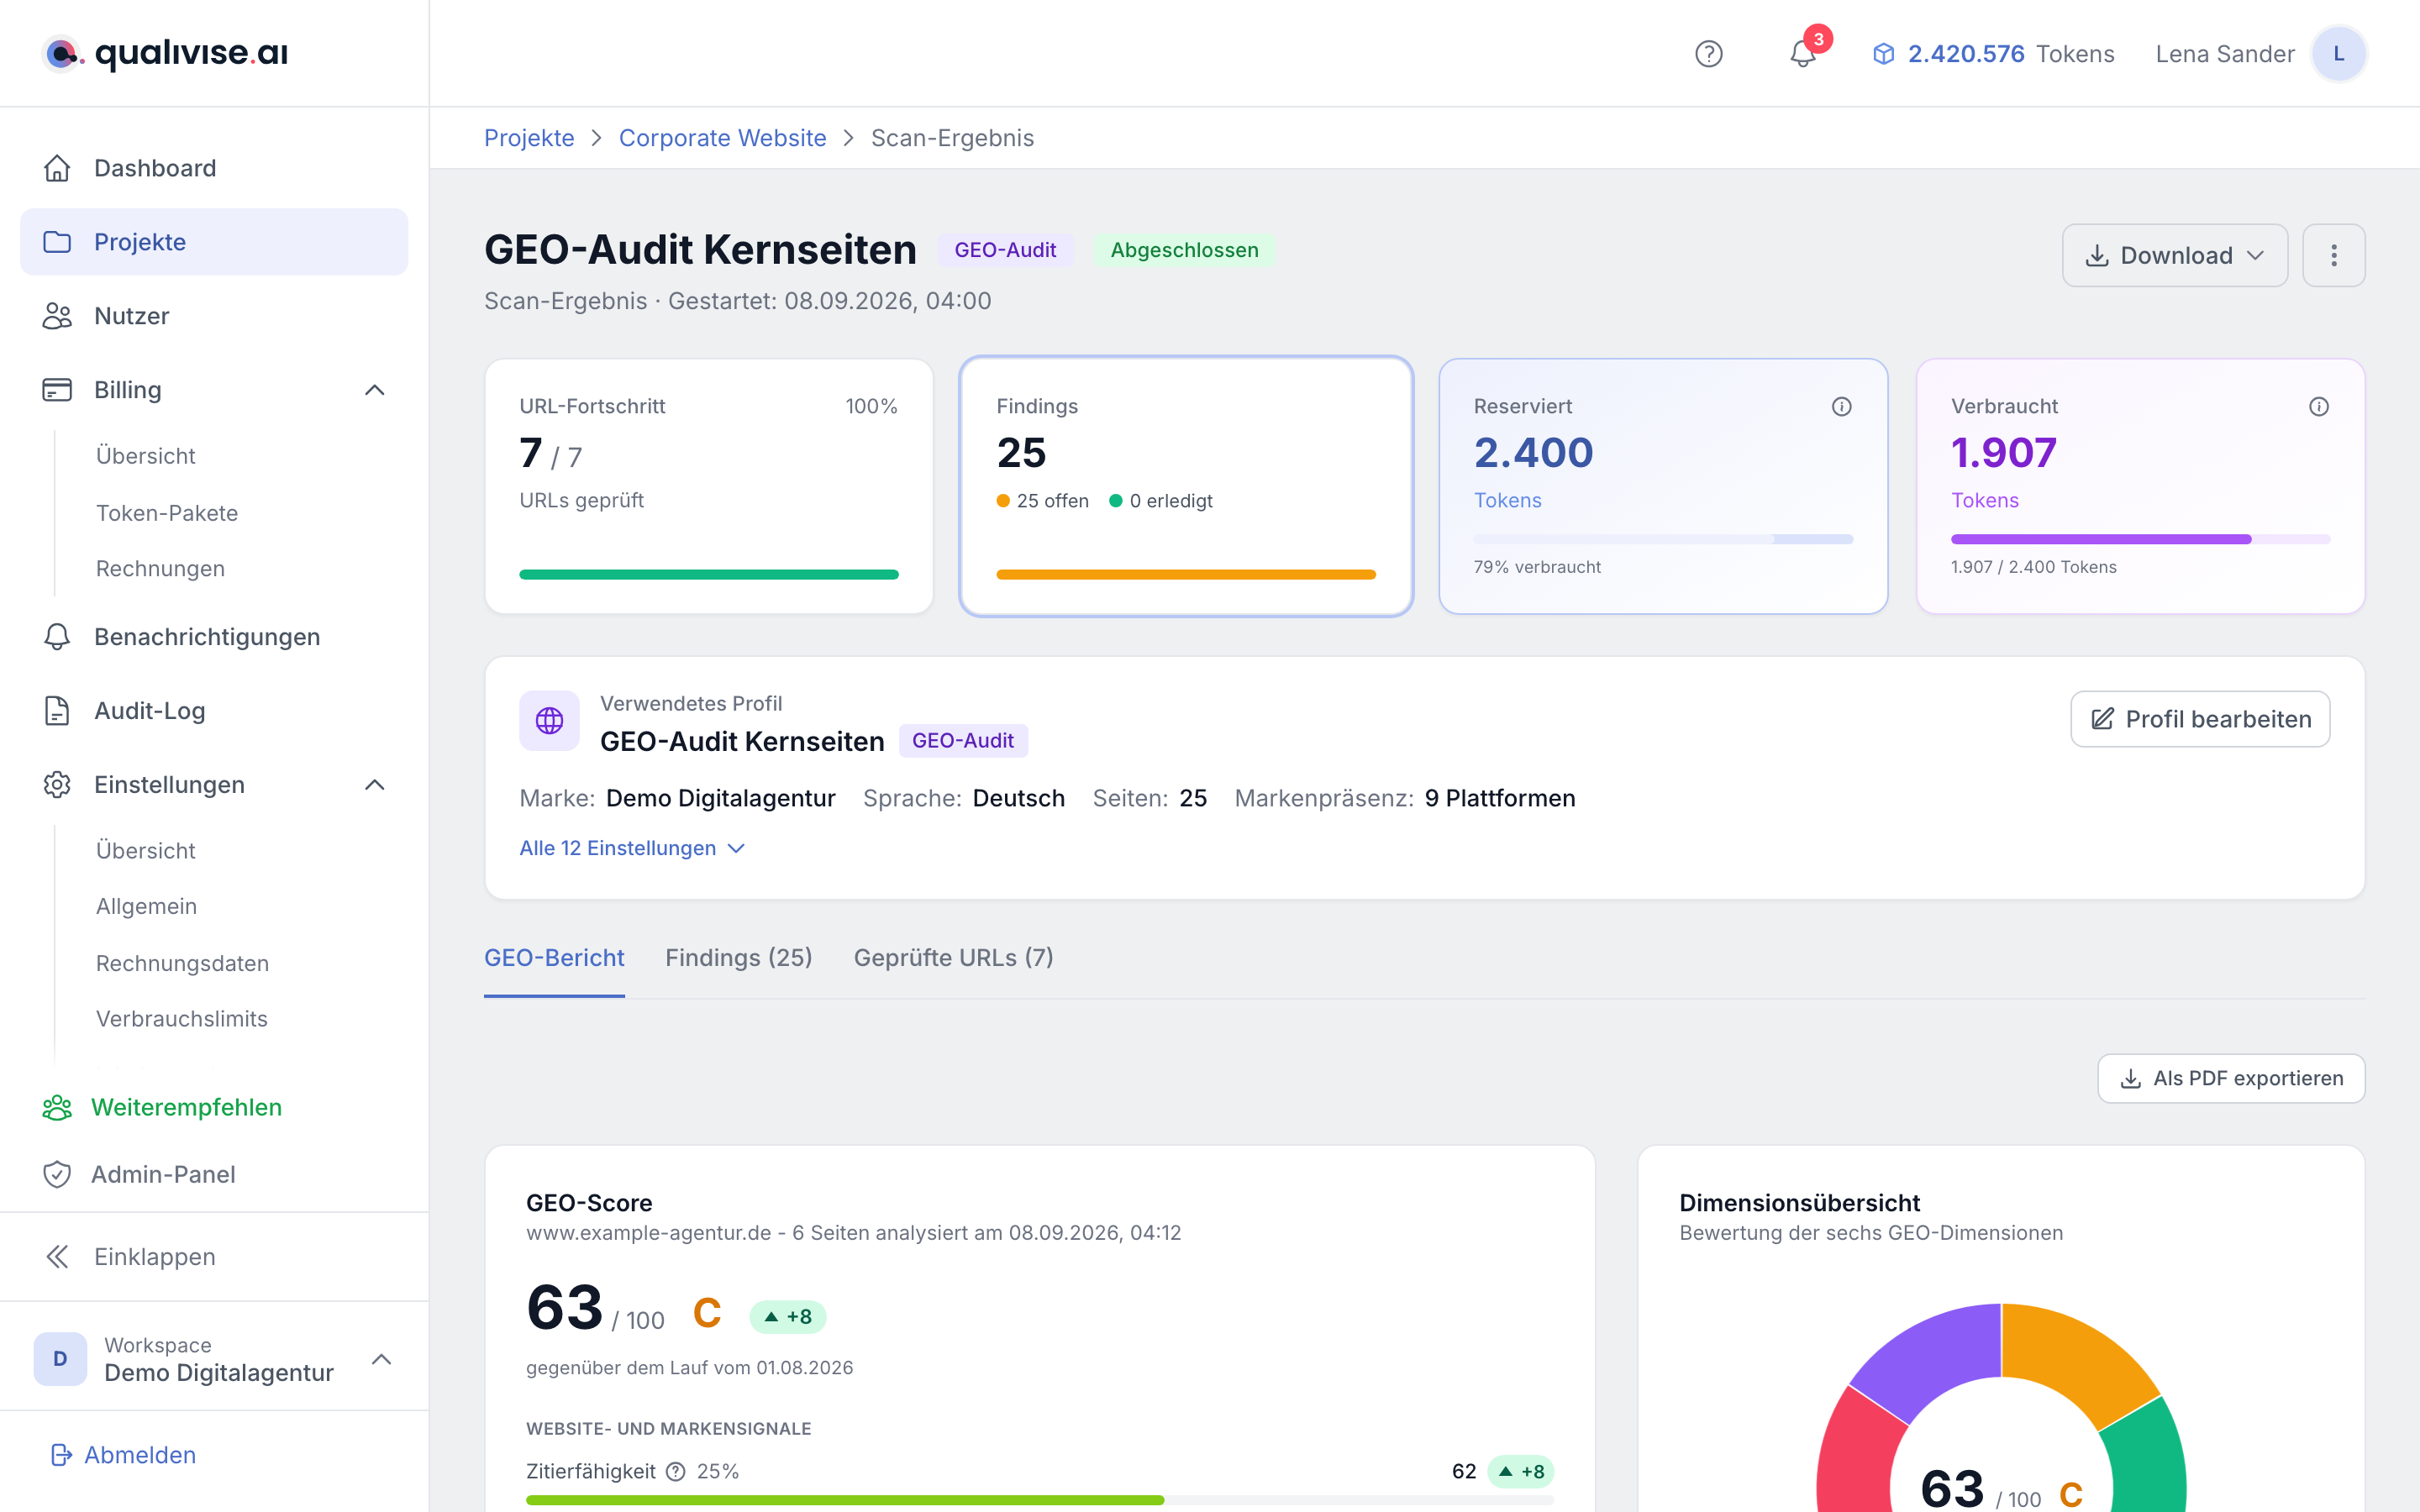Open Benachrichtigungen in the sidebar
2420x1512 pixels.
point(213,637)
